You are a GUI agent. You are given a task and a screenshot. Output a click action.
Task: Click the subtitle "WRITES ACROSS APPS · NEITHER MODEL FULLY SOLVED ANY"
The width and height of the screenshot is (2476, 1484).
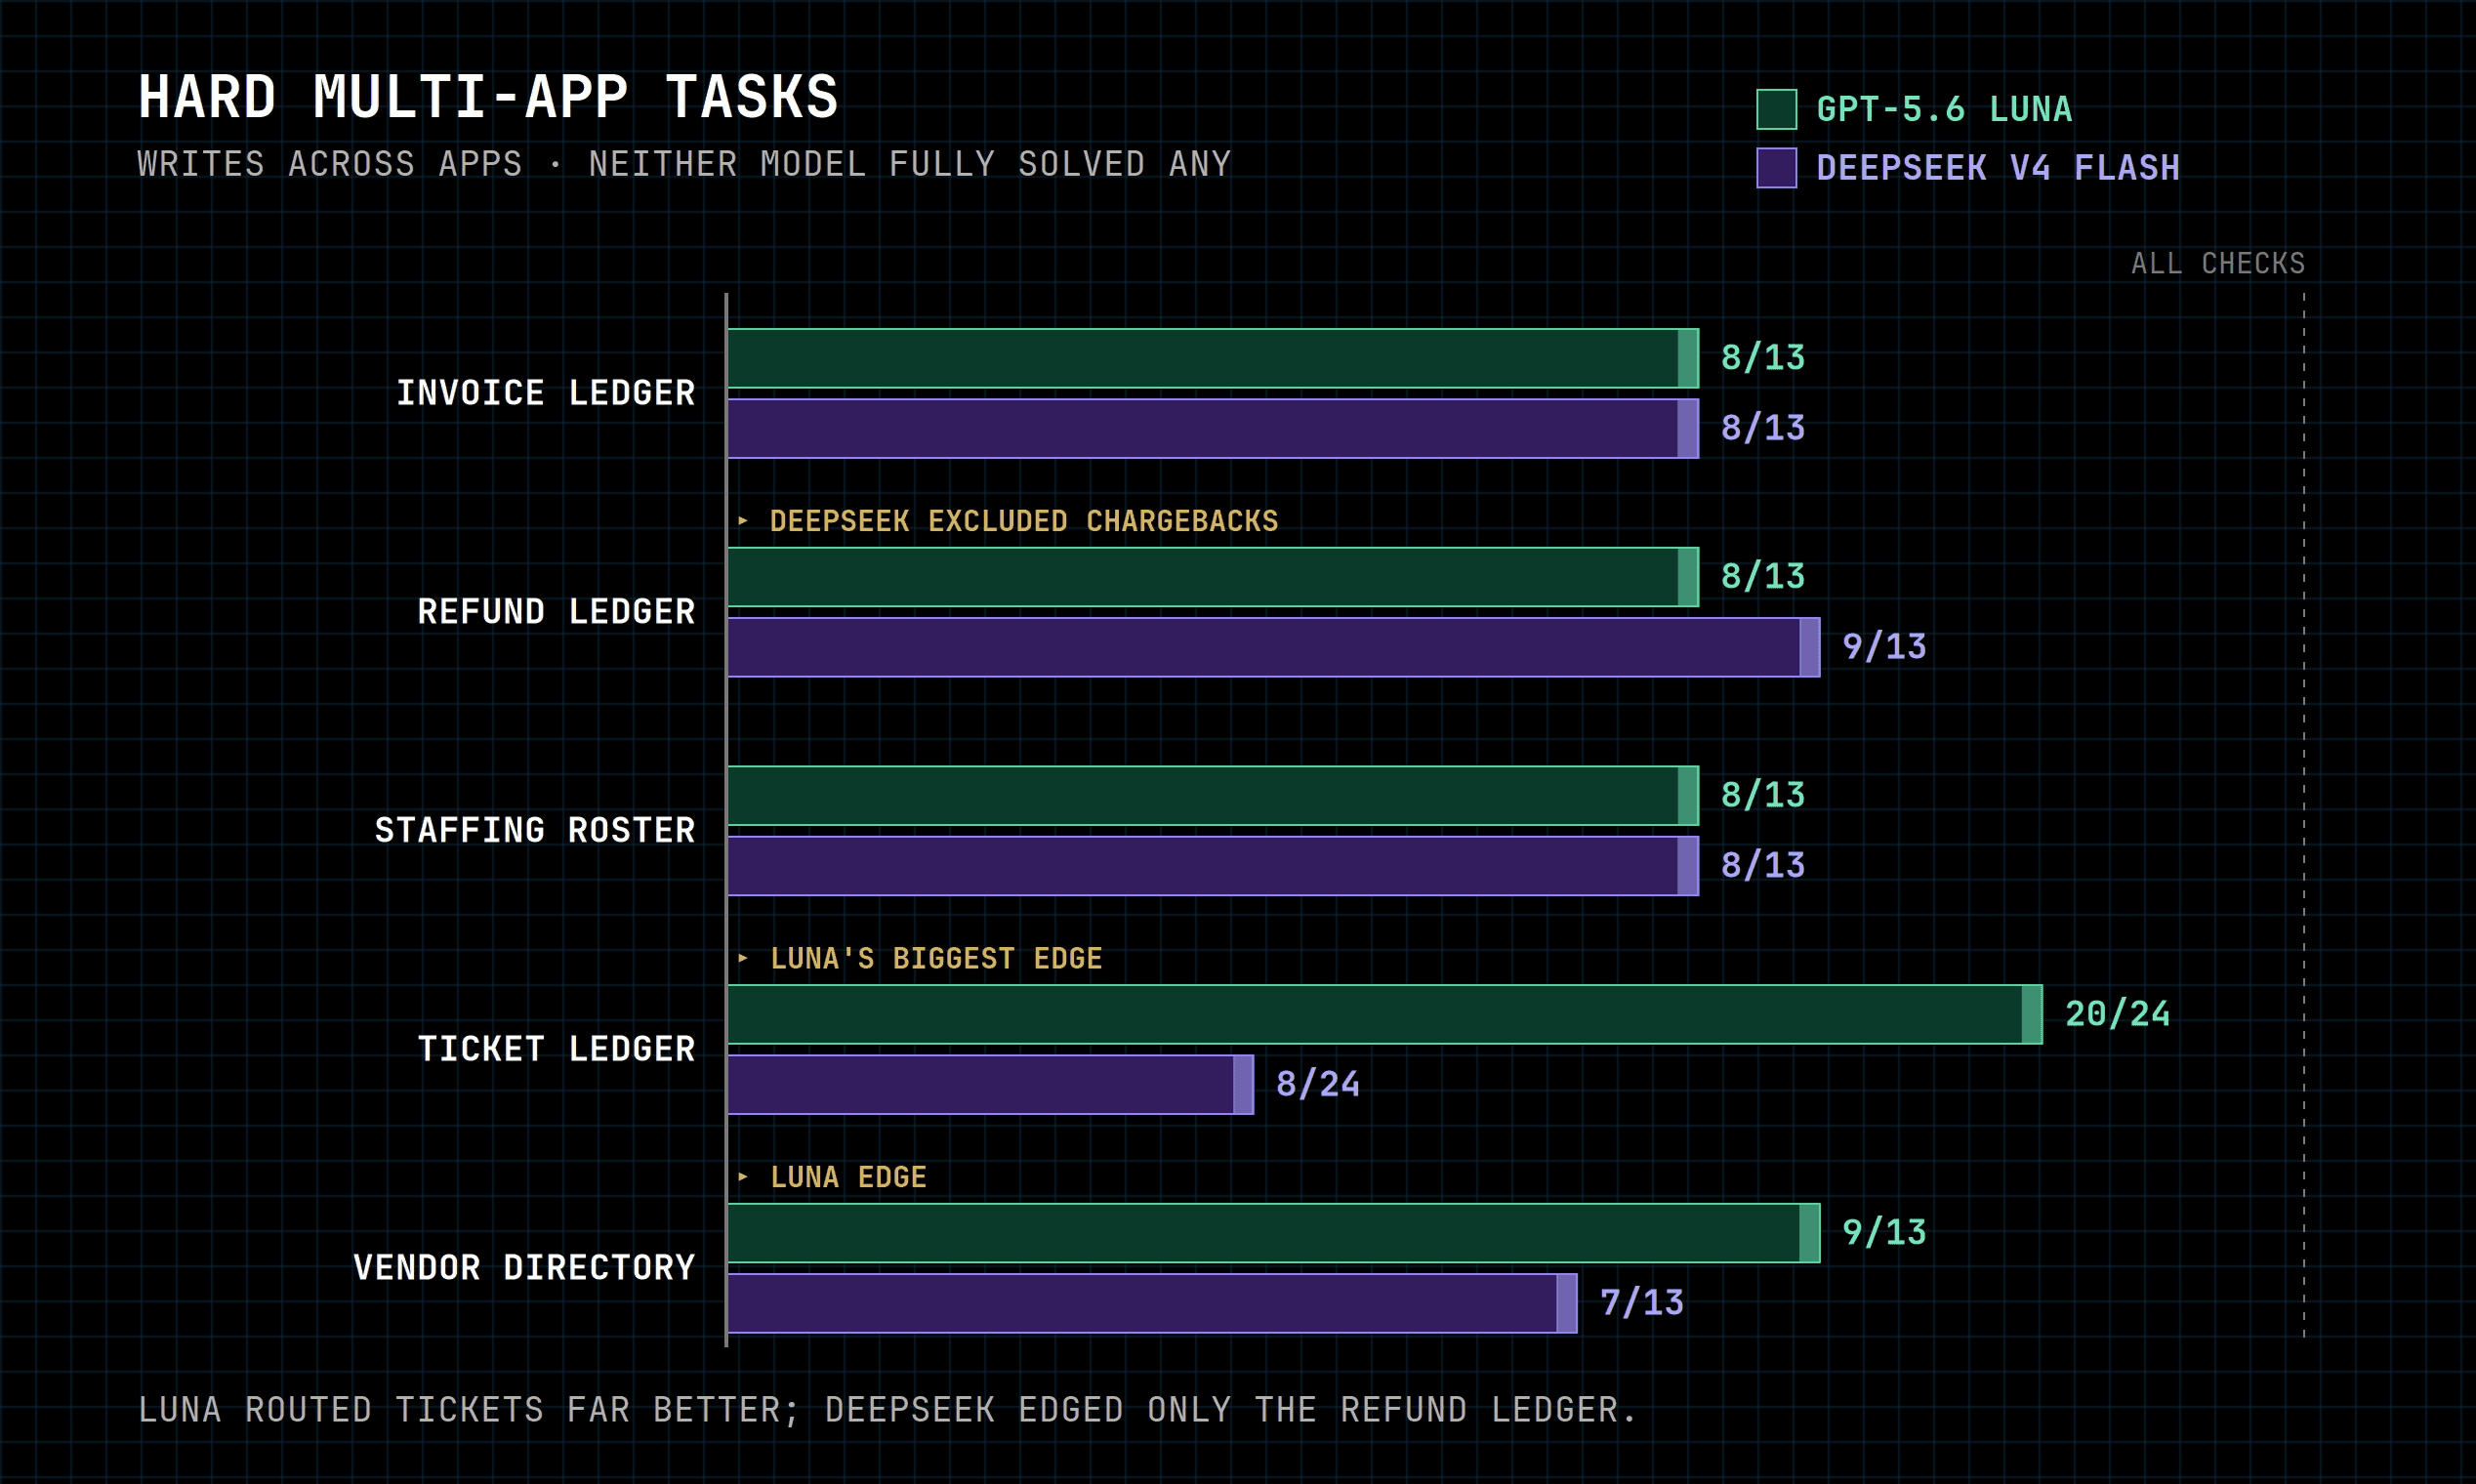684,164
